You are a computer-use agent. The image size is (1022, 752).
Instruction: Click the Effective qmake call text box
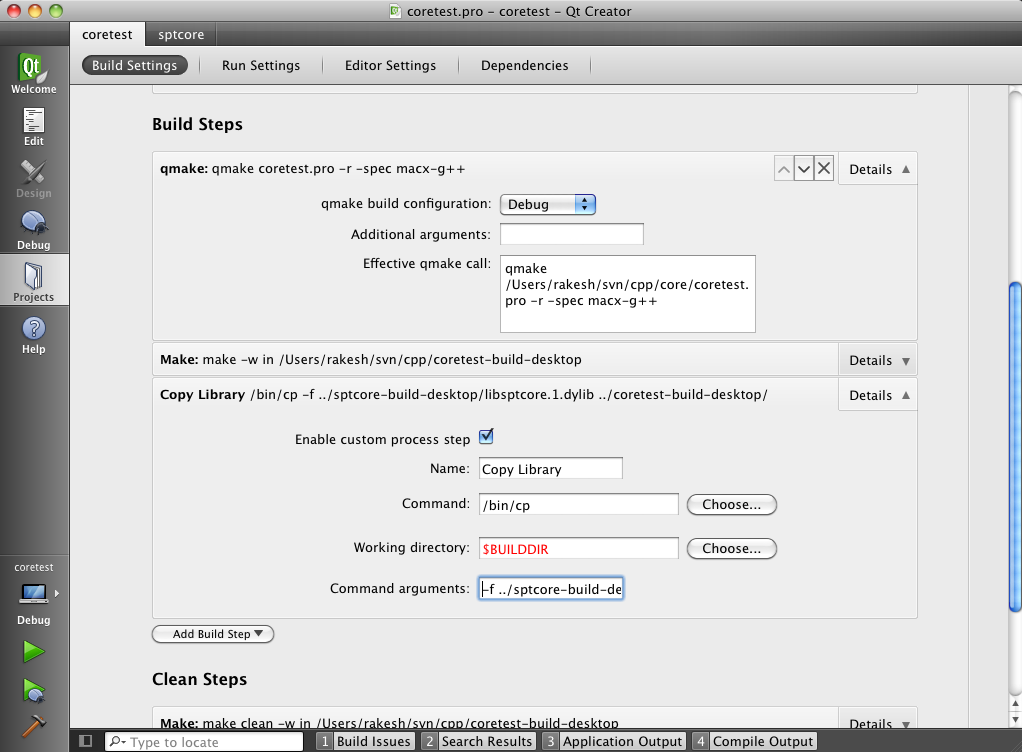point(628,294)
